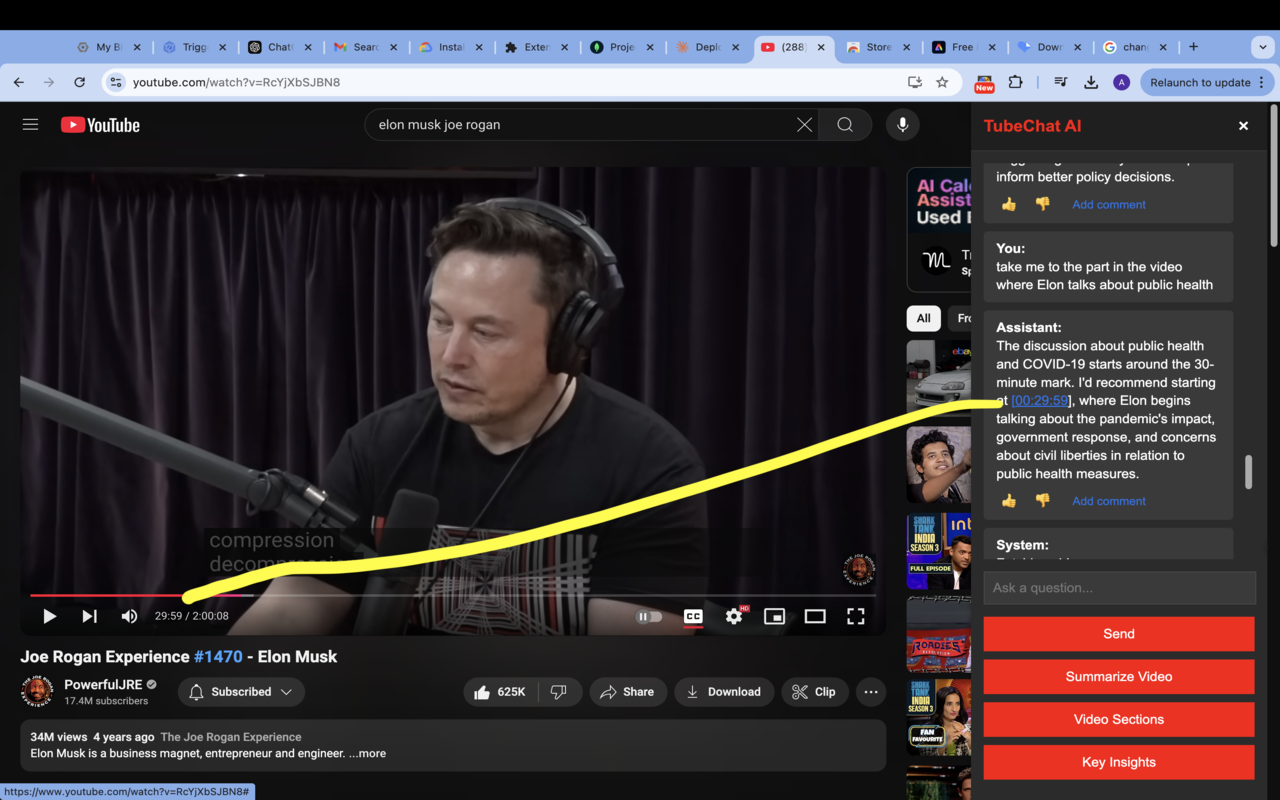Start voice search with the microphone icon
This screenshot has height=800, width=1280.
click(x=902, y=124)
